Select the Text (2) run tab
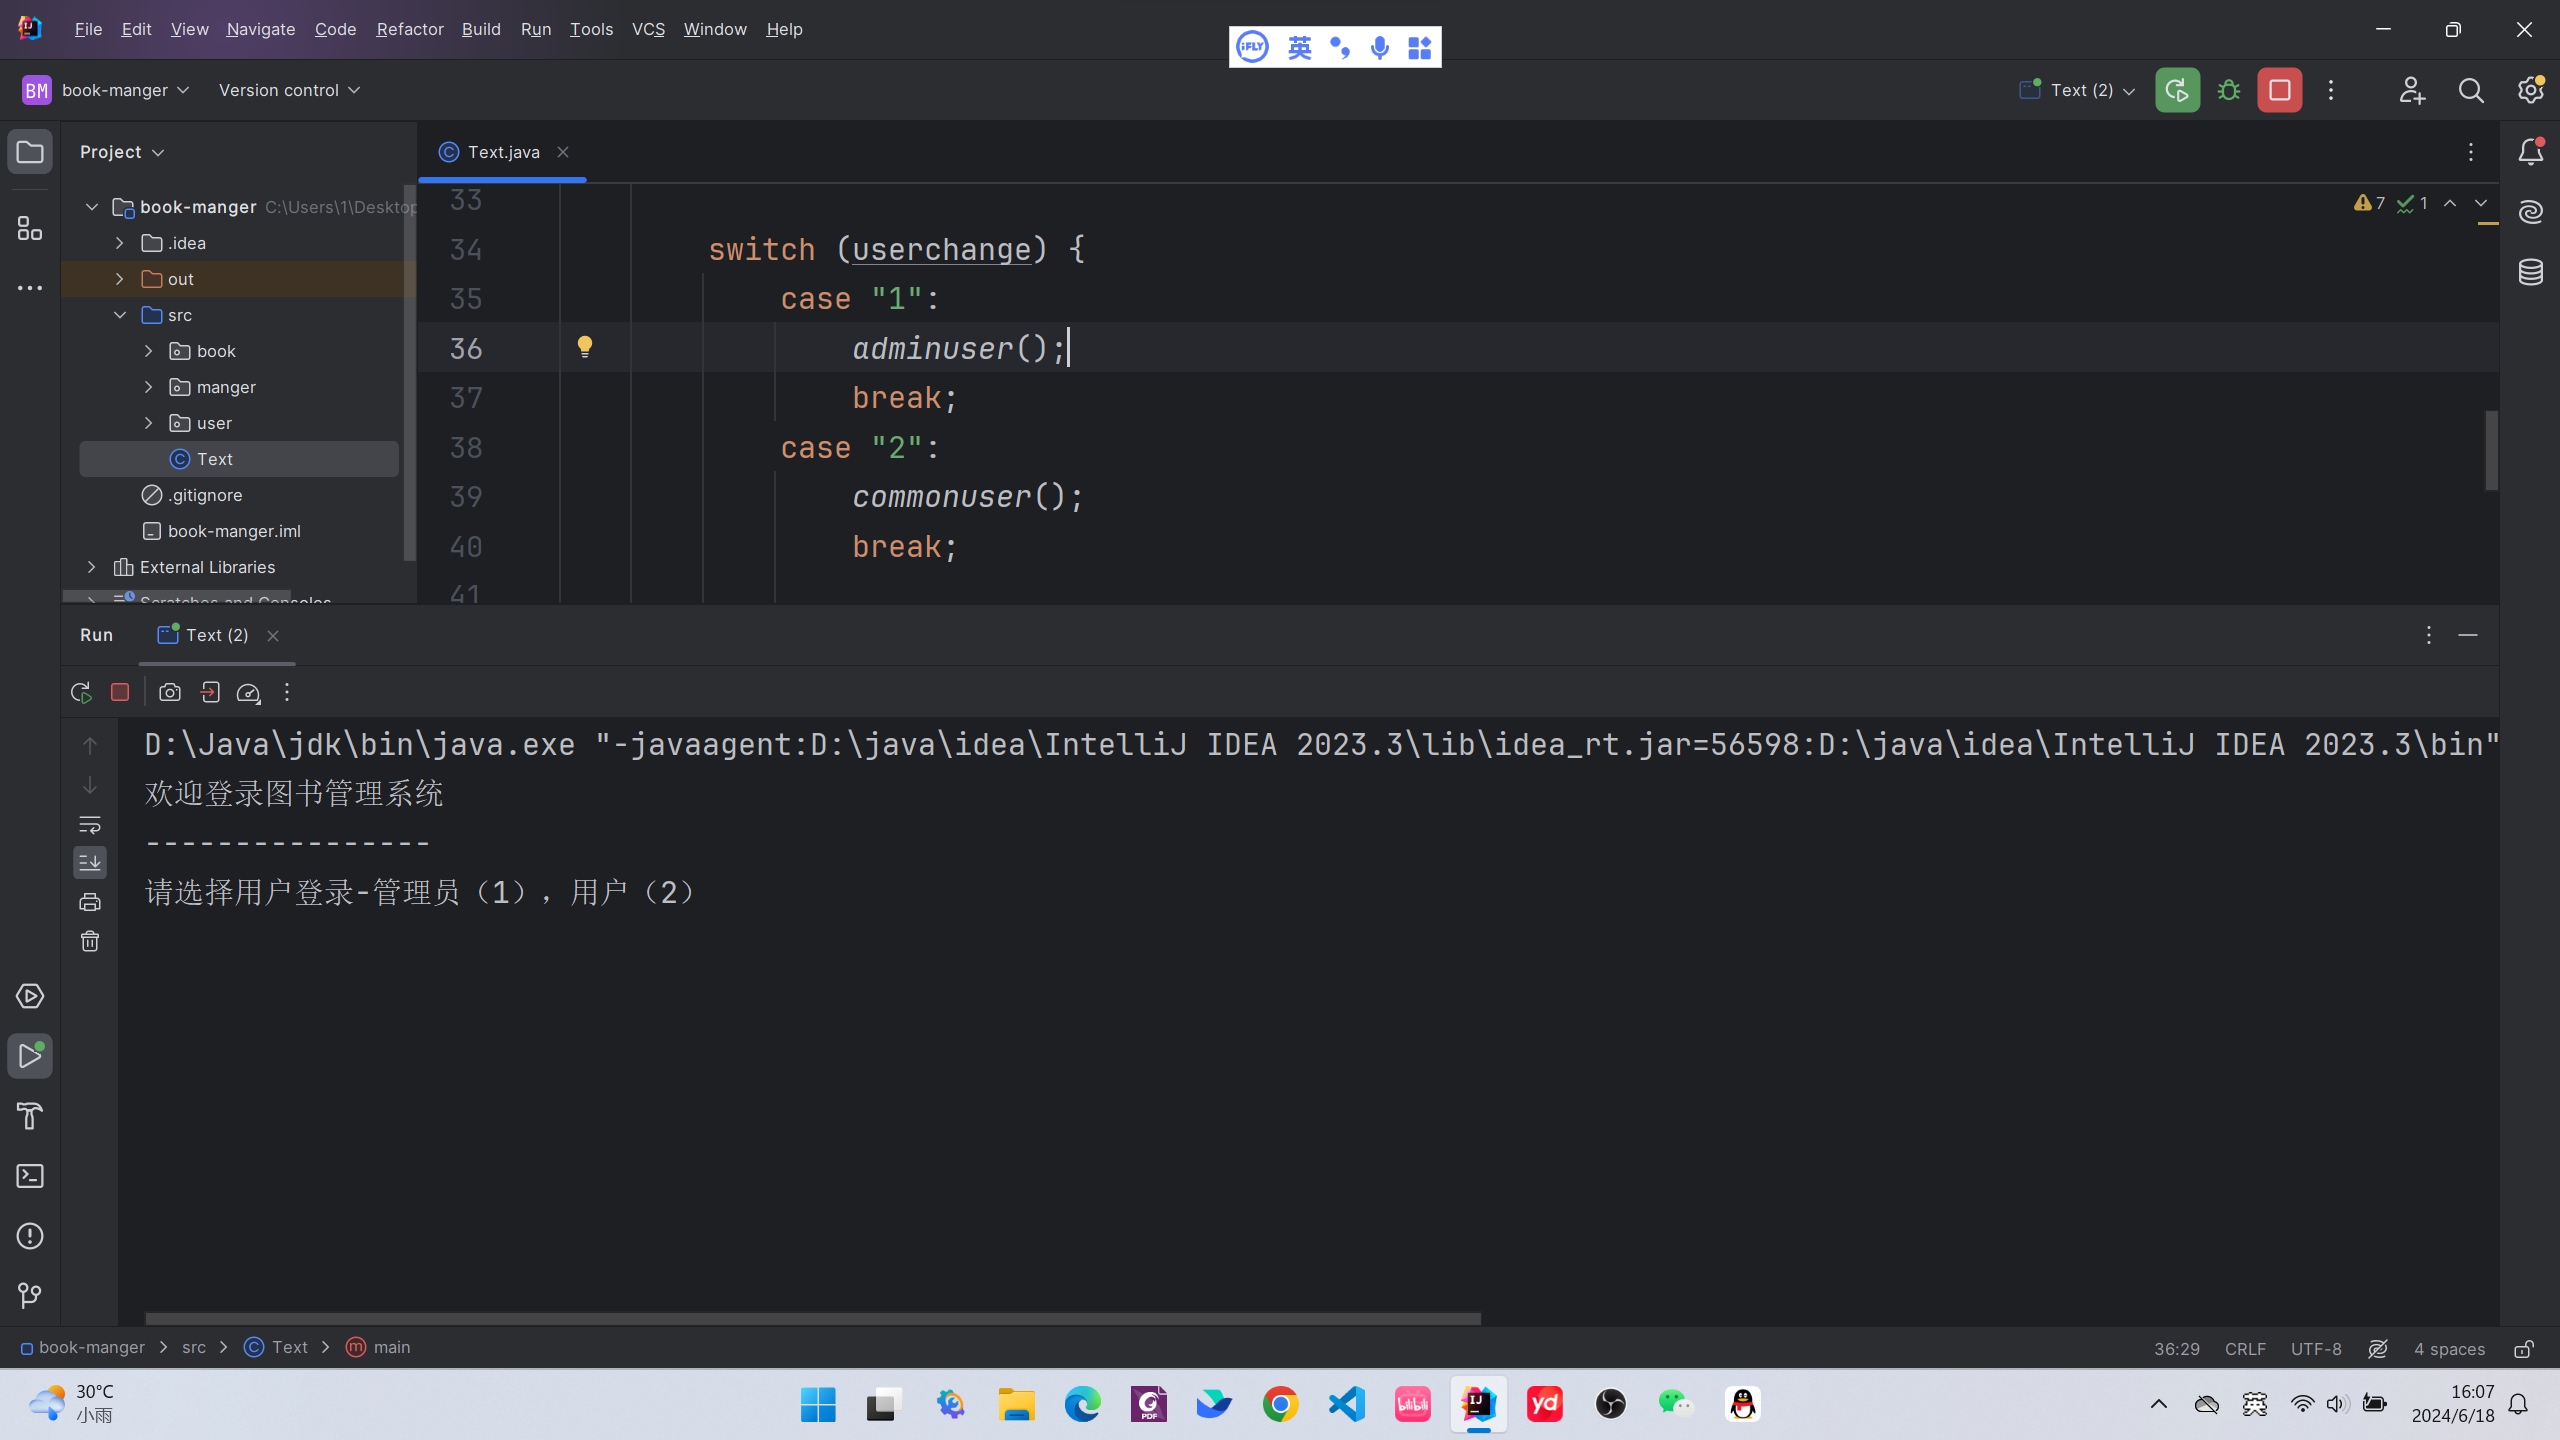 (217, 635)
